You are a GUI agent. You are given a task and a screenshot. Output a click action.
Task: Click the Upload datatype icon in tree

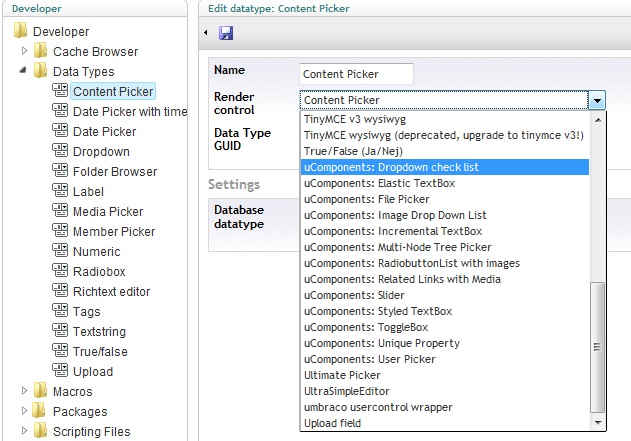(x=60, y=371)
